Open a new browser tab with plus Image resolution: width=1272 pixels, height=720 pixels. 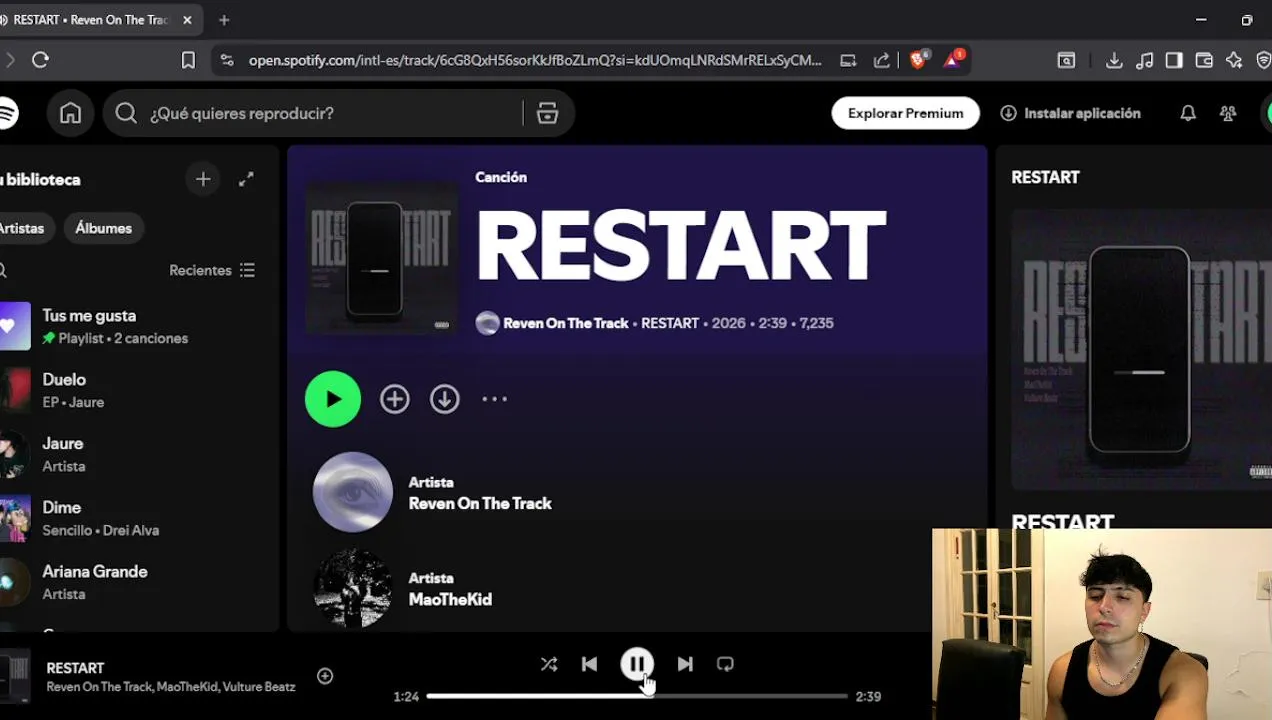pyautogui.click(x=224, y=20)
